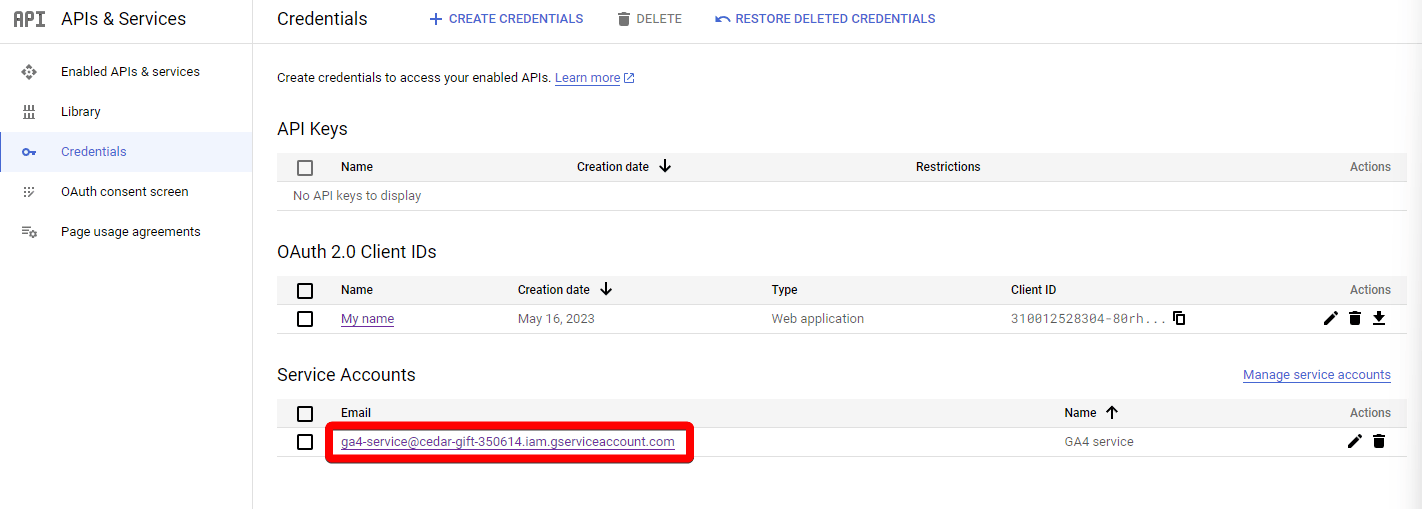Viewport: 1422px width, 509px height.
Task: Delete the GA4 service account
Action: (x=1379, y=442)
